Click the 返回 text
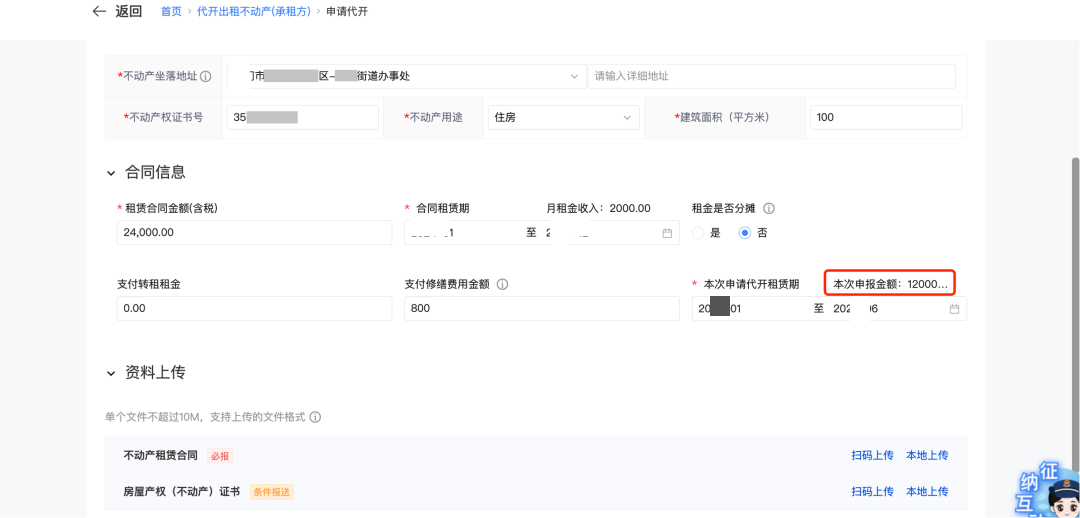 tap(128, 12)
